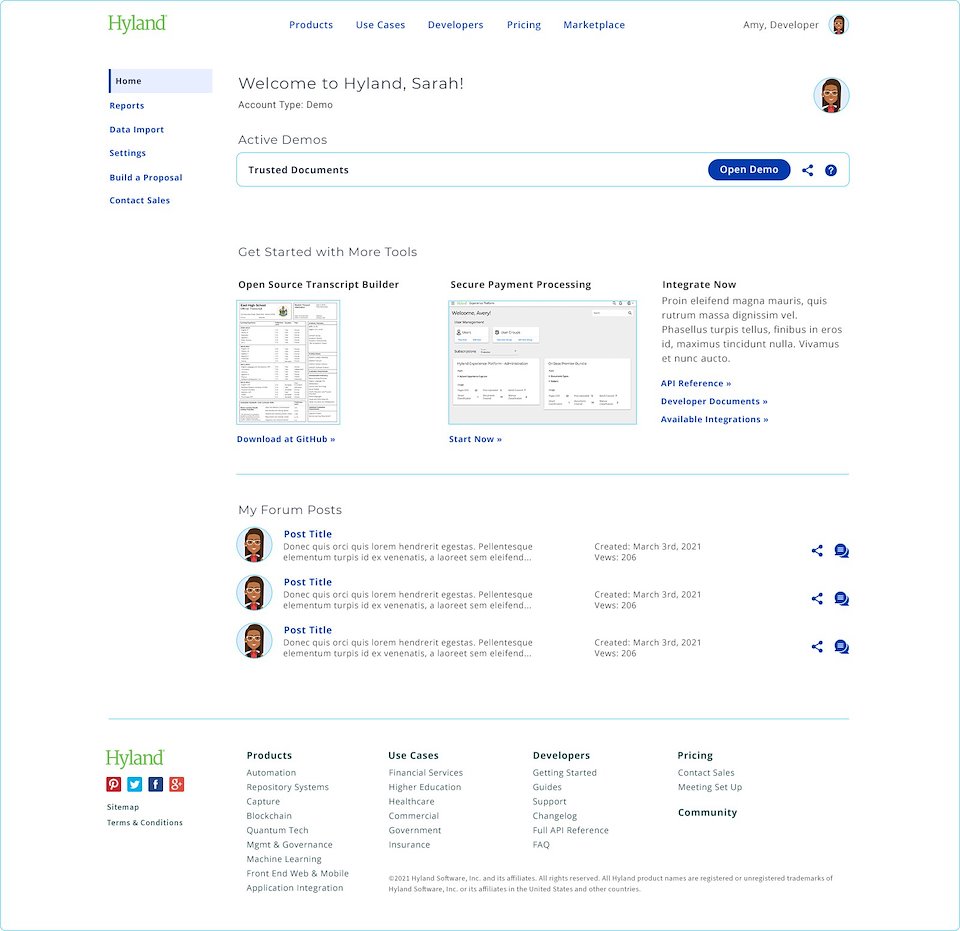Share the third forum post
The width and height of the screenshot is (960, 931).
[x=817, y=646]
